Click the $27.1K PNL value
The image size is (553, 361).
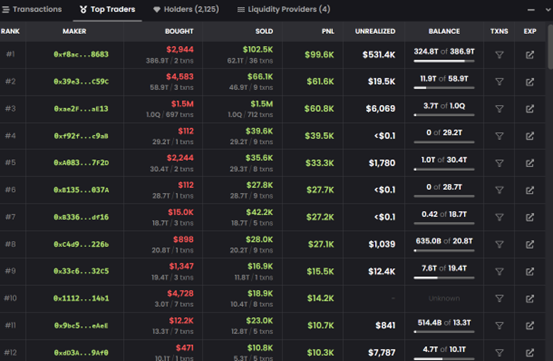321,244
